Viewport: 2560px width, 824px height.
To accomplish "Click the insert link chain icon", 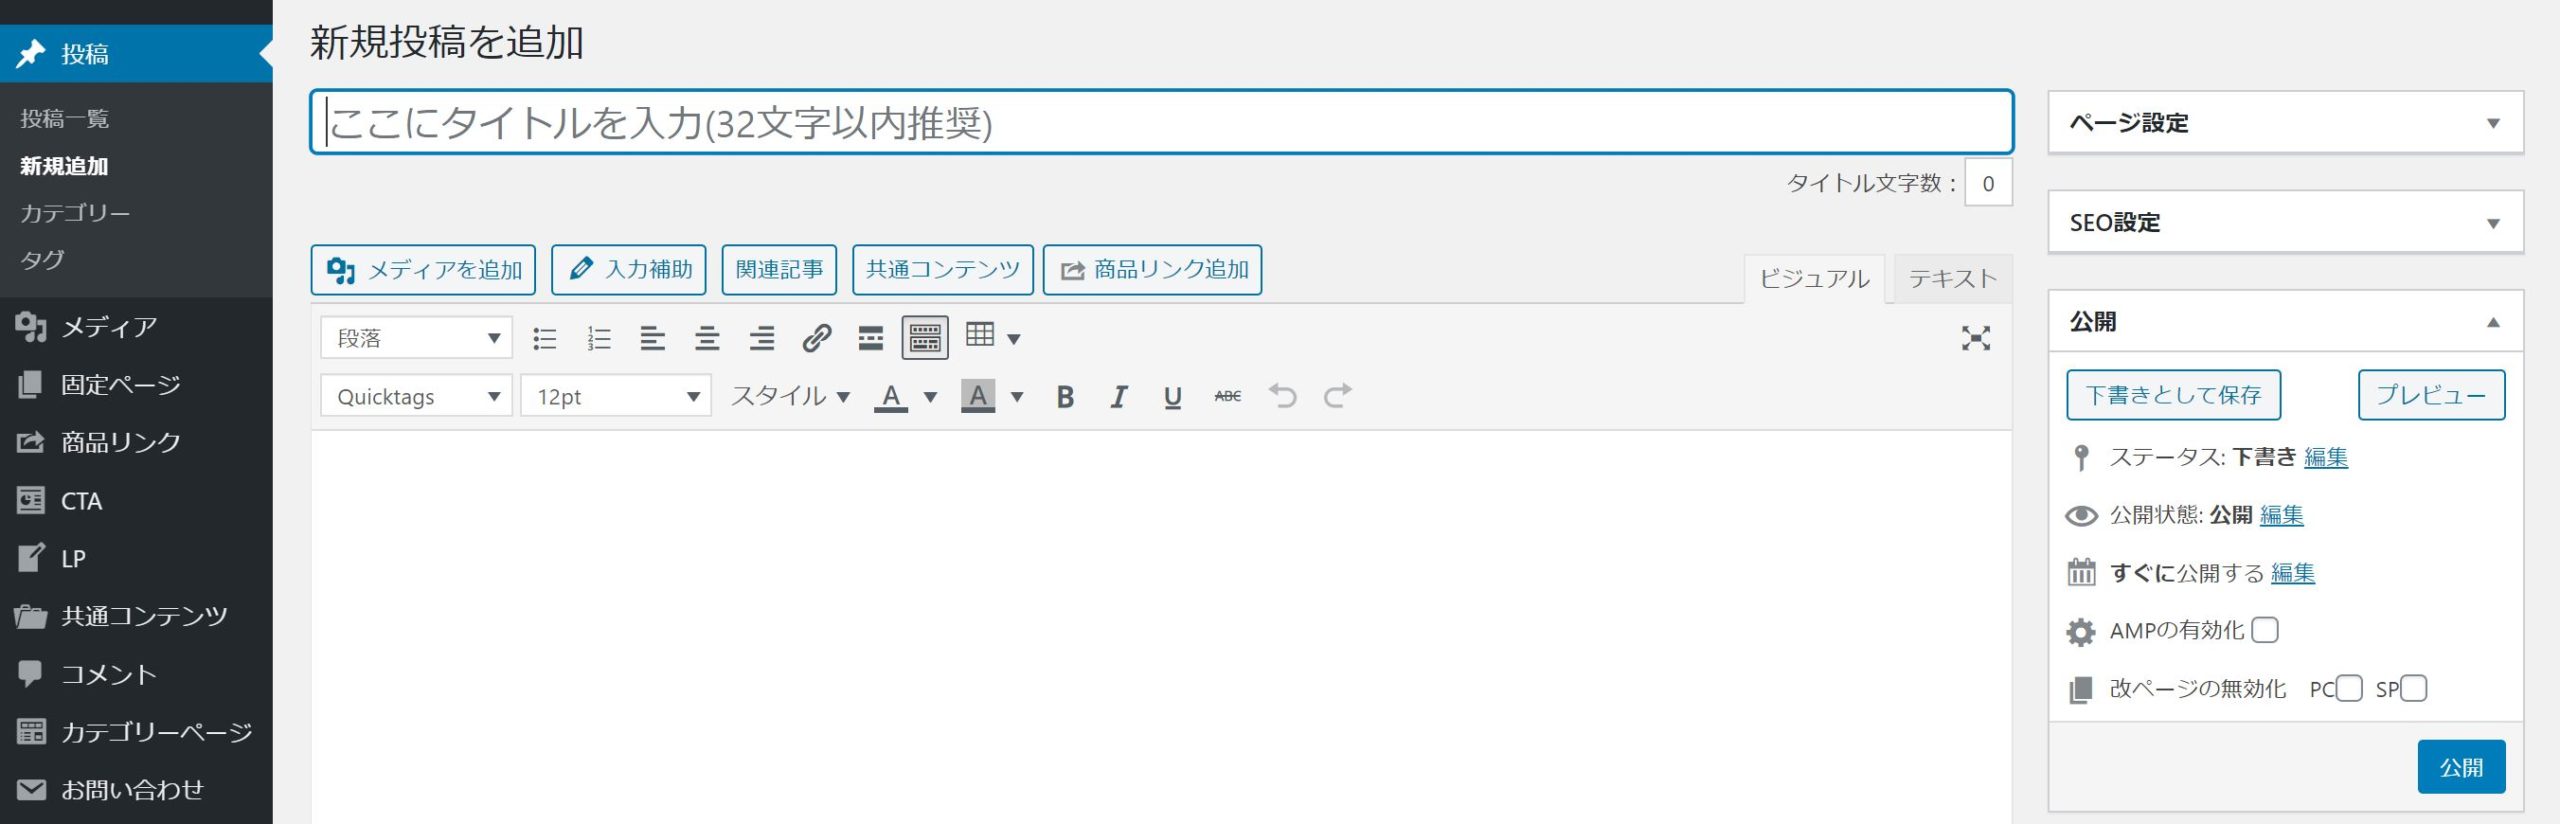I will 816,338.
